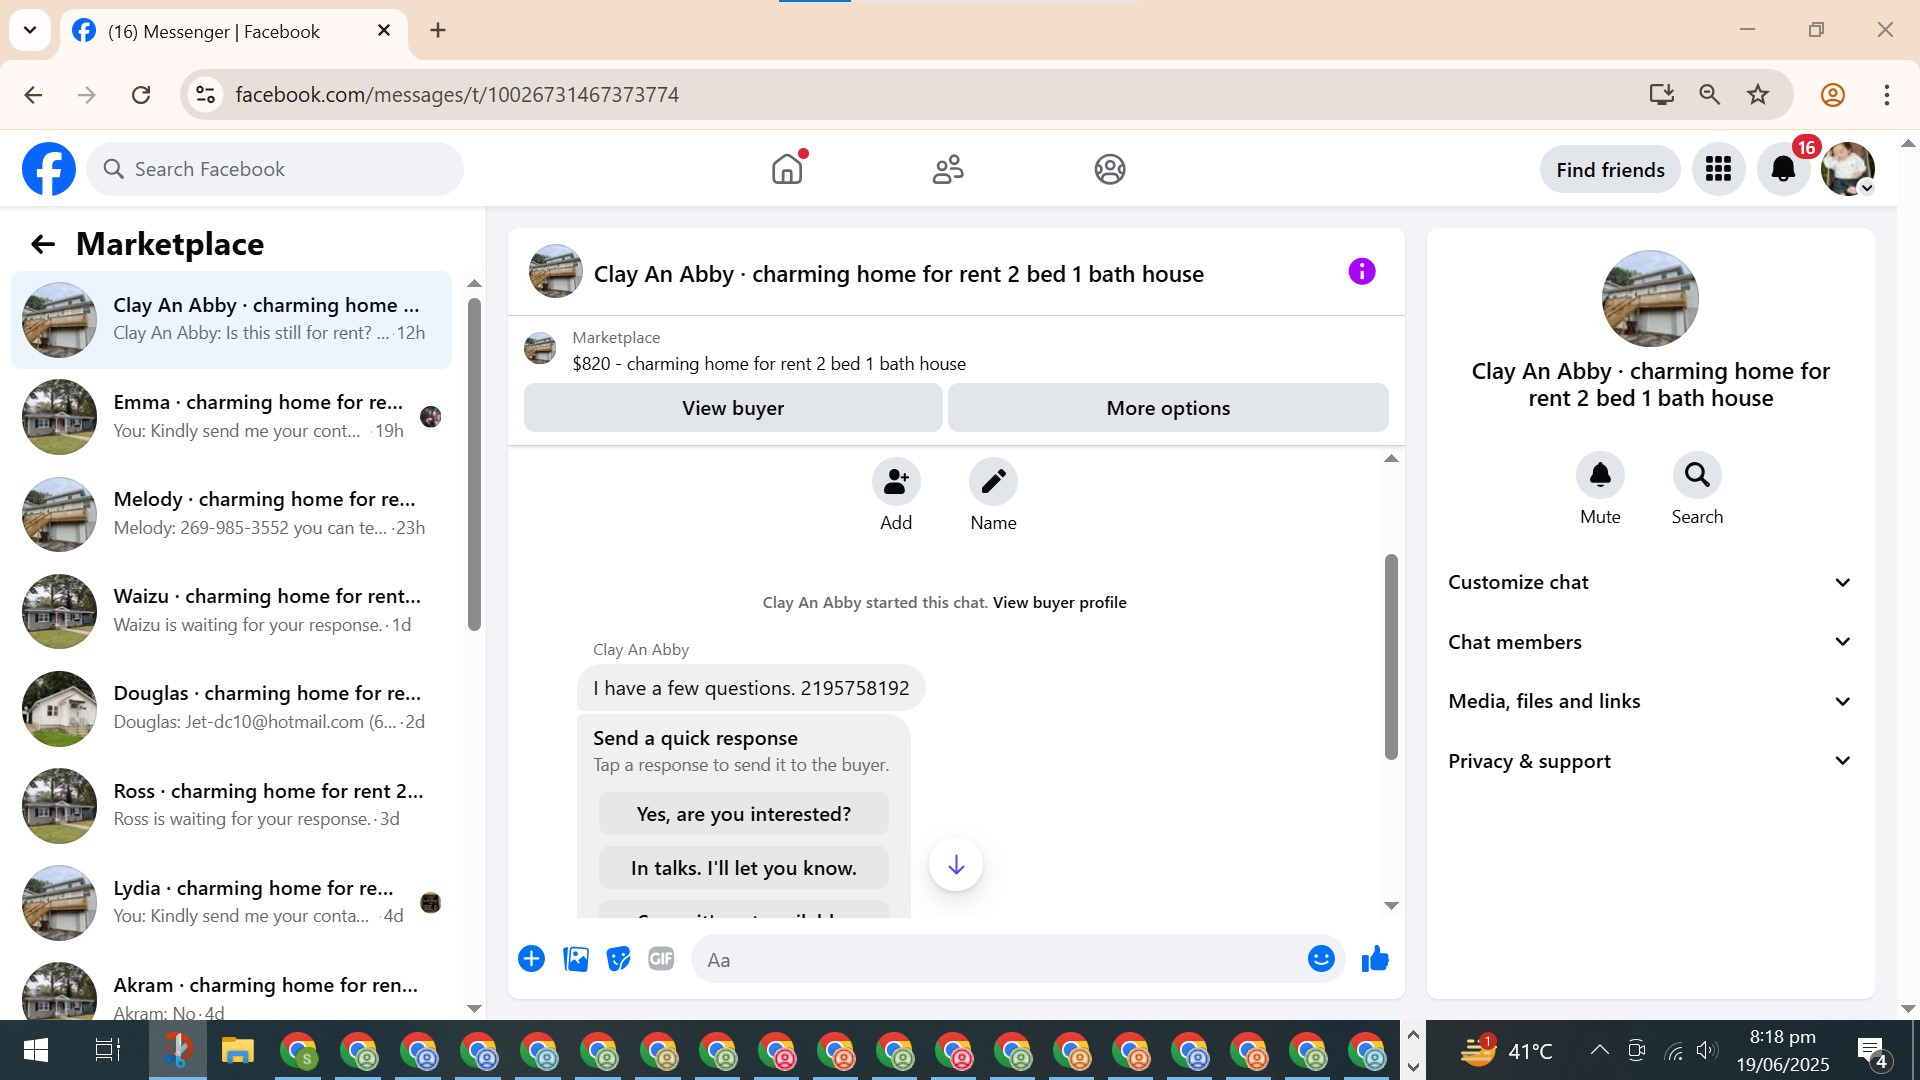Open Chrome three-dot menu
Viewport: 1920px width, 1080px height.
coord(1887,95)
